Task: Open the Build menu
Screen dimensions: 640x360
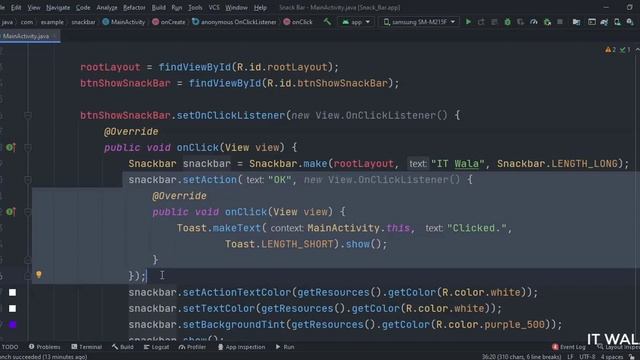Action: pos(158,7)
